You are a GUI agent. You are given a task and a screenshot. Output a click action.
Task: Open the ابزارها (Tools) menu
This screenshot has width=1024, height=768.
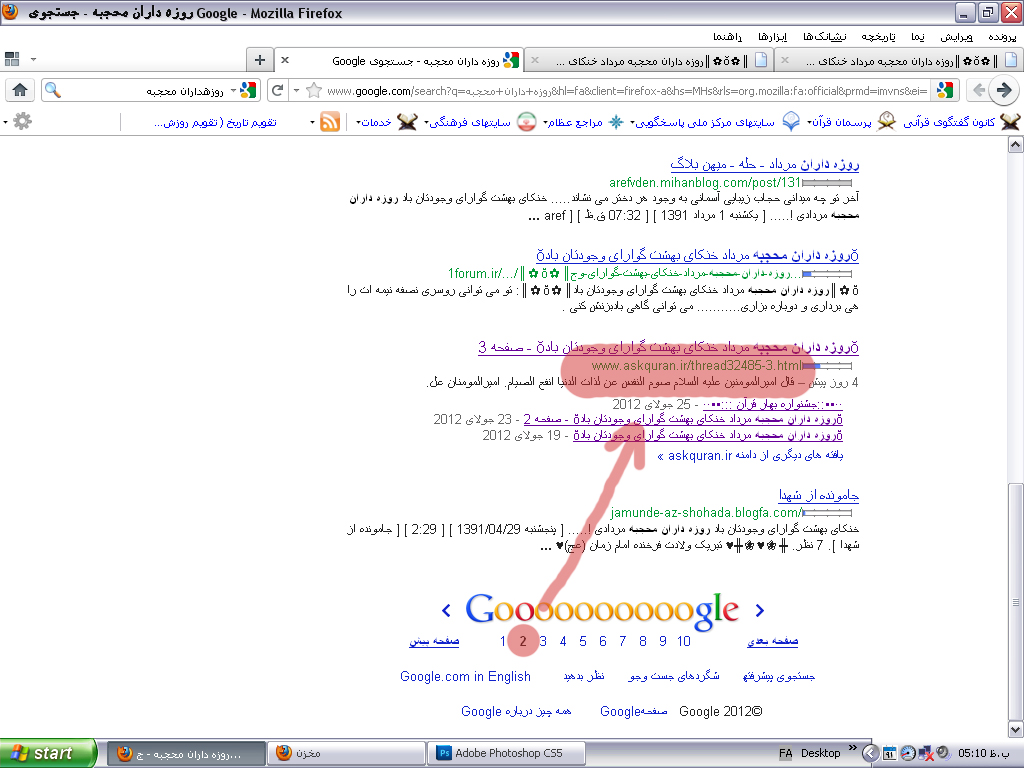coord(773,37)
